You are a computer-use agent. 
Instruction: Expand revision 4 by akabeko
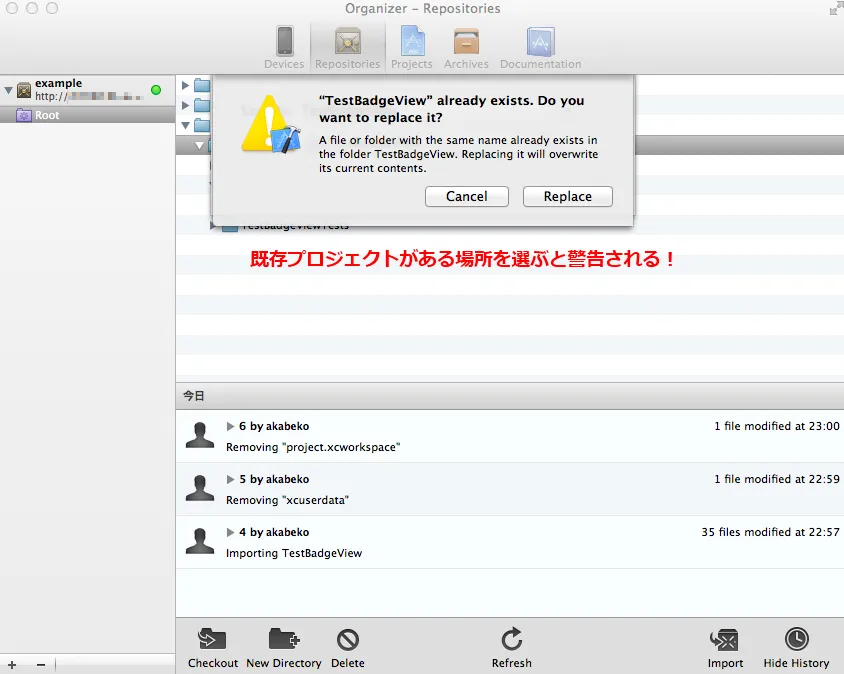click(231, 532)
